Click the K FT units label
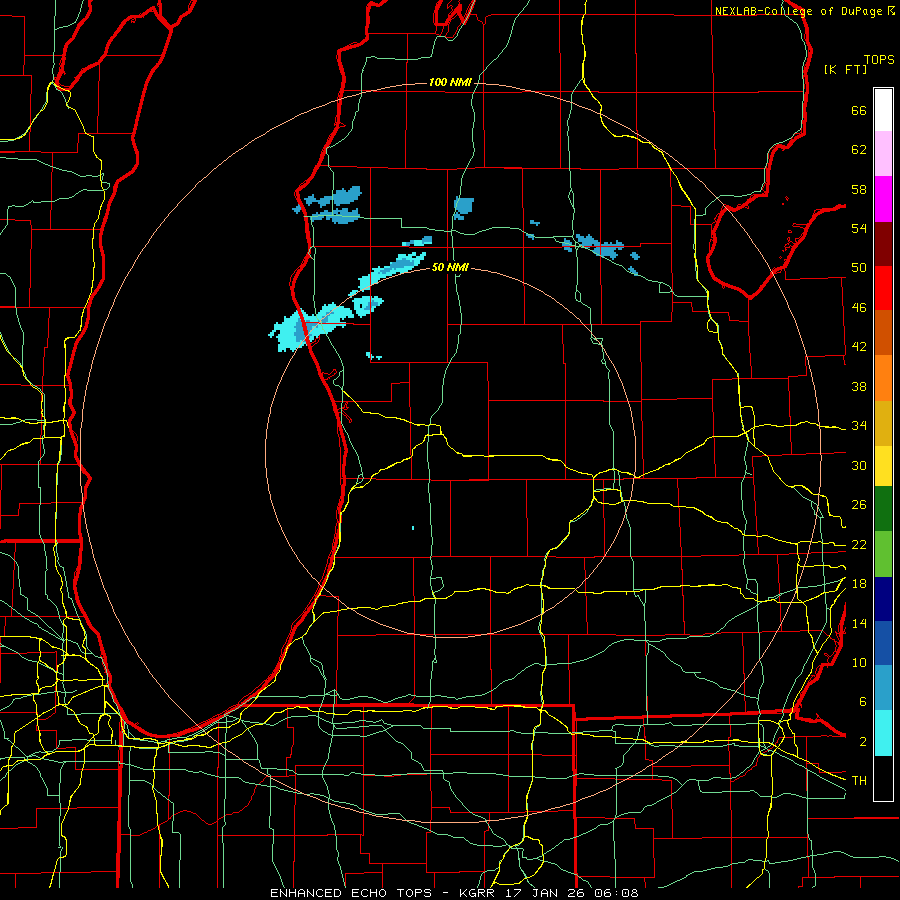The width and height of the screenshot is (900, 900). tap(845, 70)
